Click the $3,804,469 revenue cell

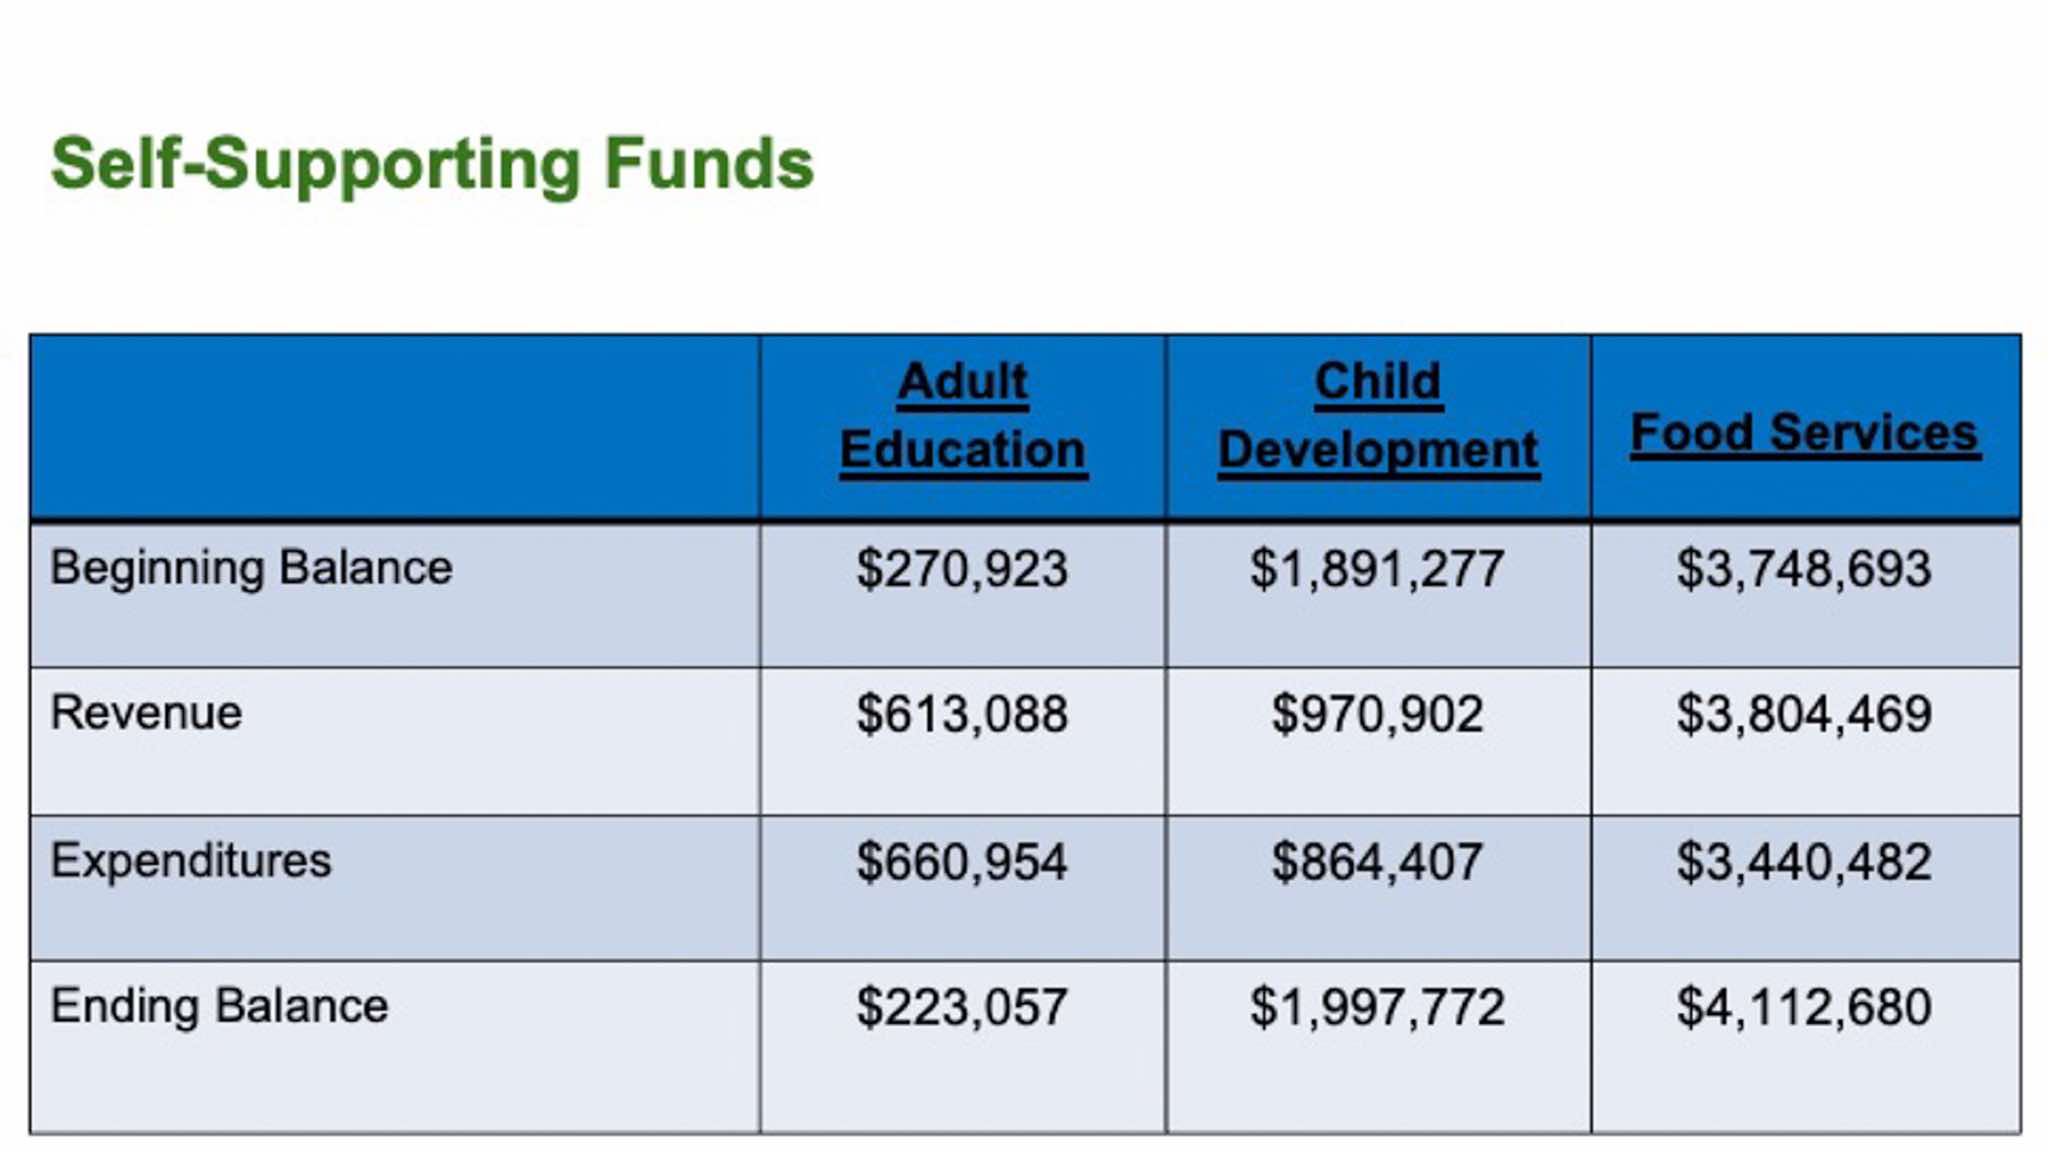tap(1804, 714)
